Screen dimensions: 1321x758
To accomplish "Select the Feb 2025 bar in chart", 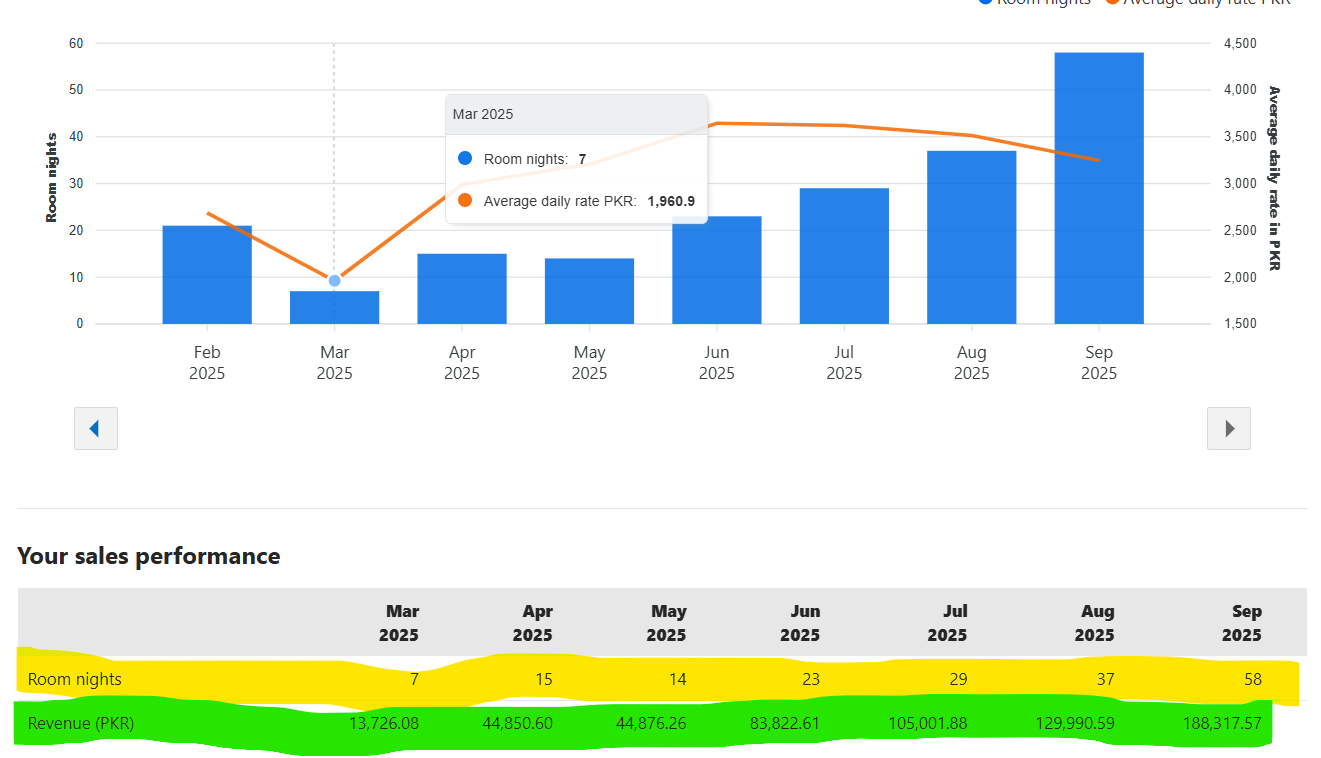I will click(x=207, y=275).
